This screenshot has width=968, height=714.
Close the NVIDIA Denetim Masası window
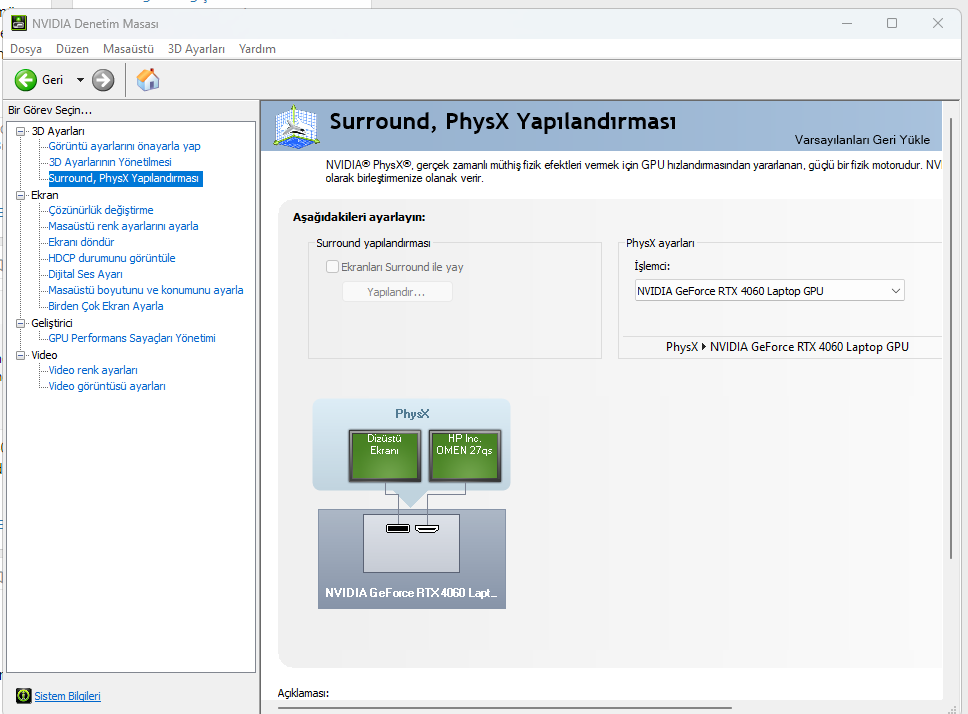[x=938, y=23]
